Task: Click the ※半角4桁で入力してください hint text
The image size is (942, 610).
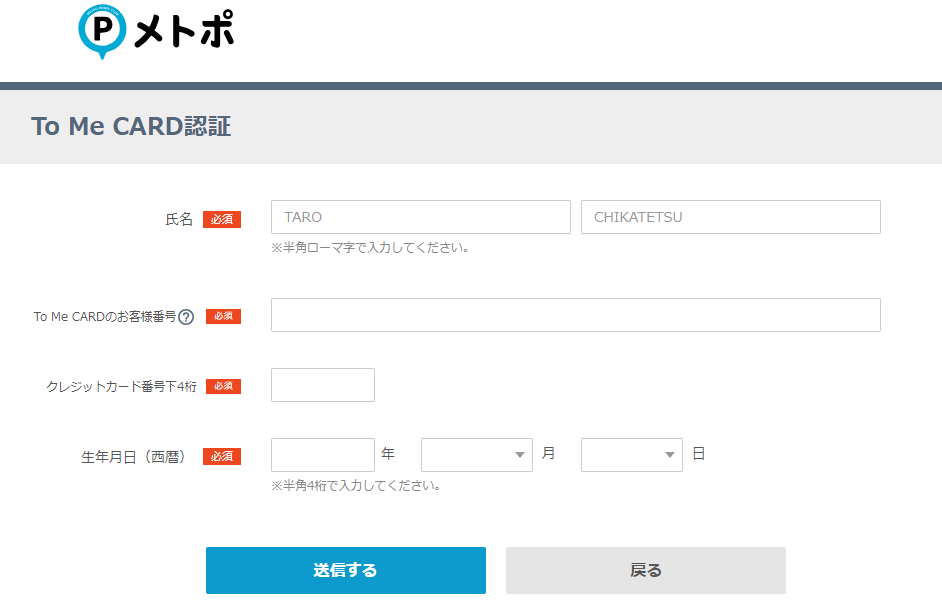Action: pos(356,486)
